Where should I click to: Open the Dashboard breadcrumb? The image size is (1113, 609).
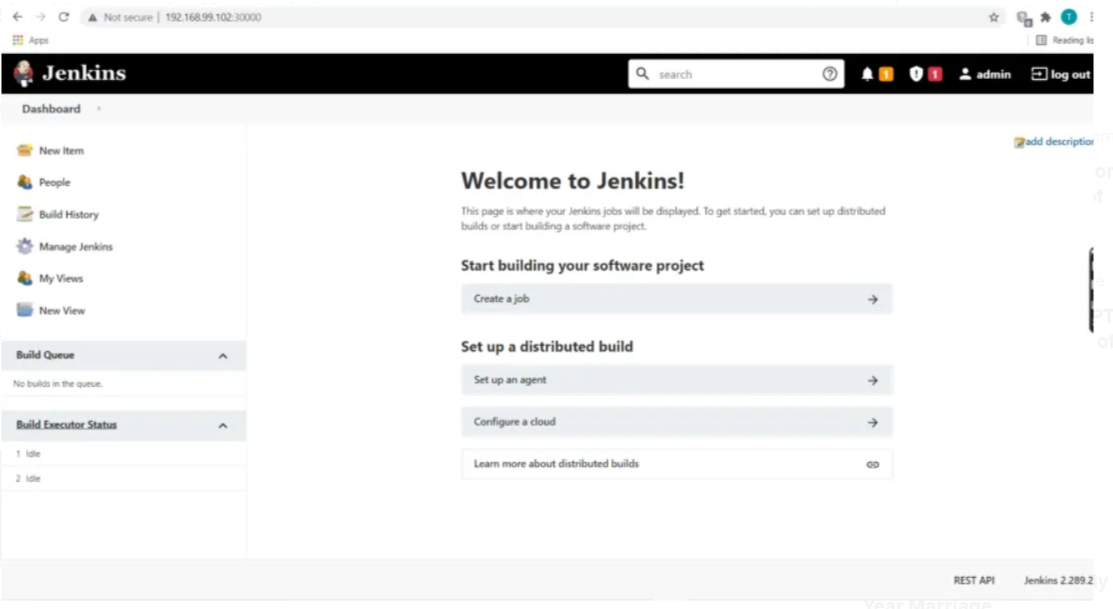(51, 109)
